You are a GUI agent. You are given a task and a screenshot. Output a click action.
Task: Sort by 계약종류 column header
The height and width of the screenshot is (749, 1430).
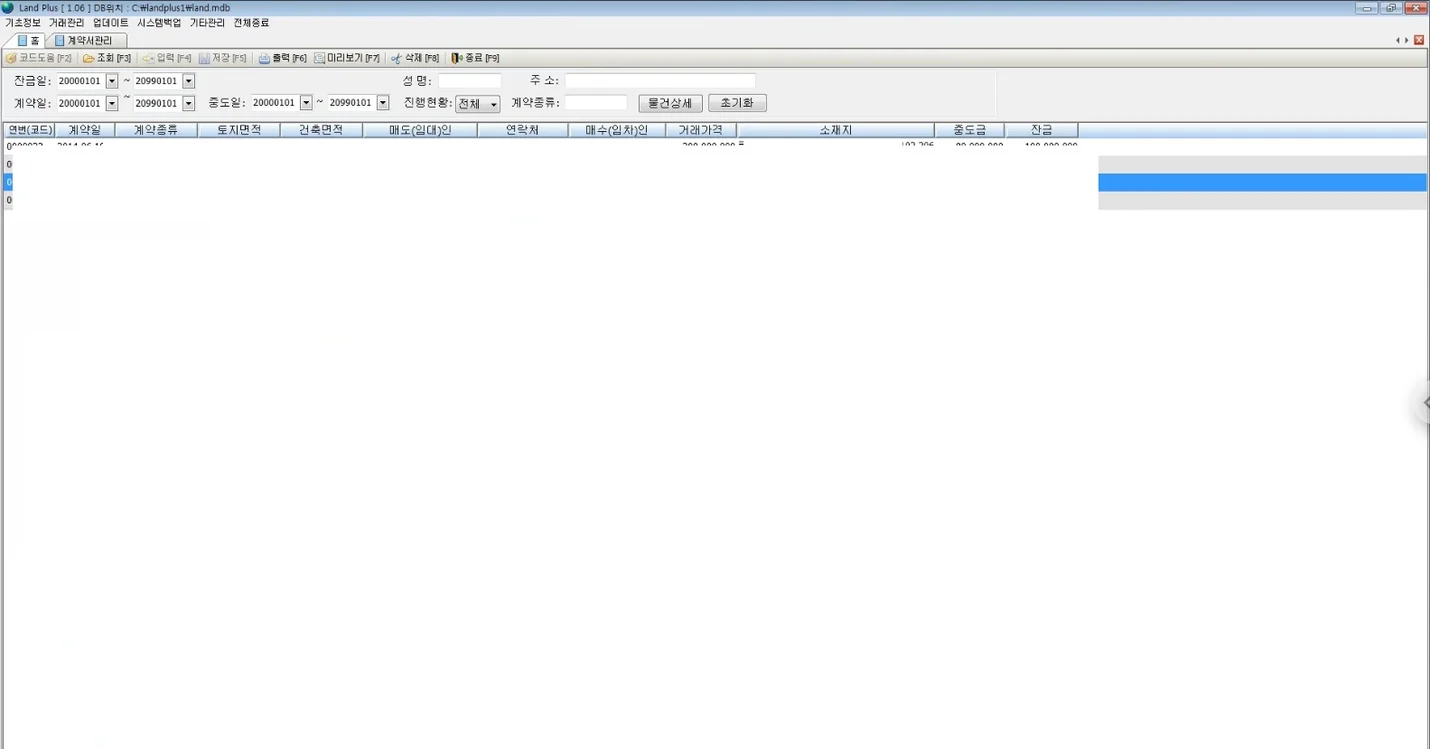tap(156, 130)
